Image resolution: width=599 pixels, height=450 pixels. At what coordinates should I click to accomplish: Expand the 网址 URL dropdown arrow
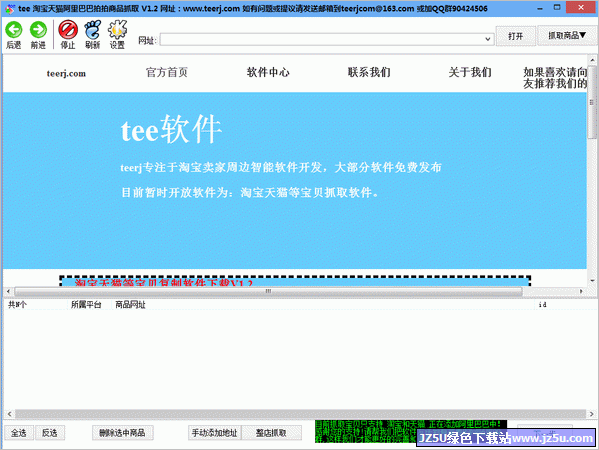tap(488, 39)
